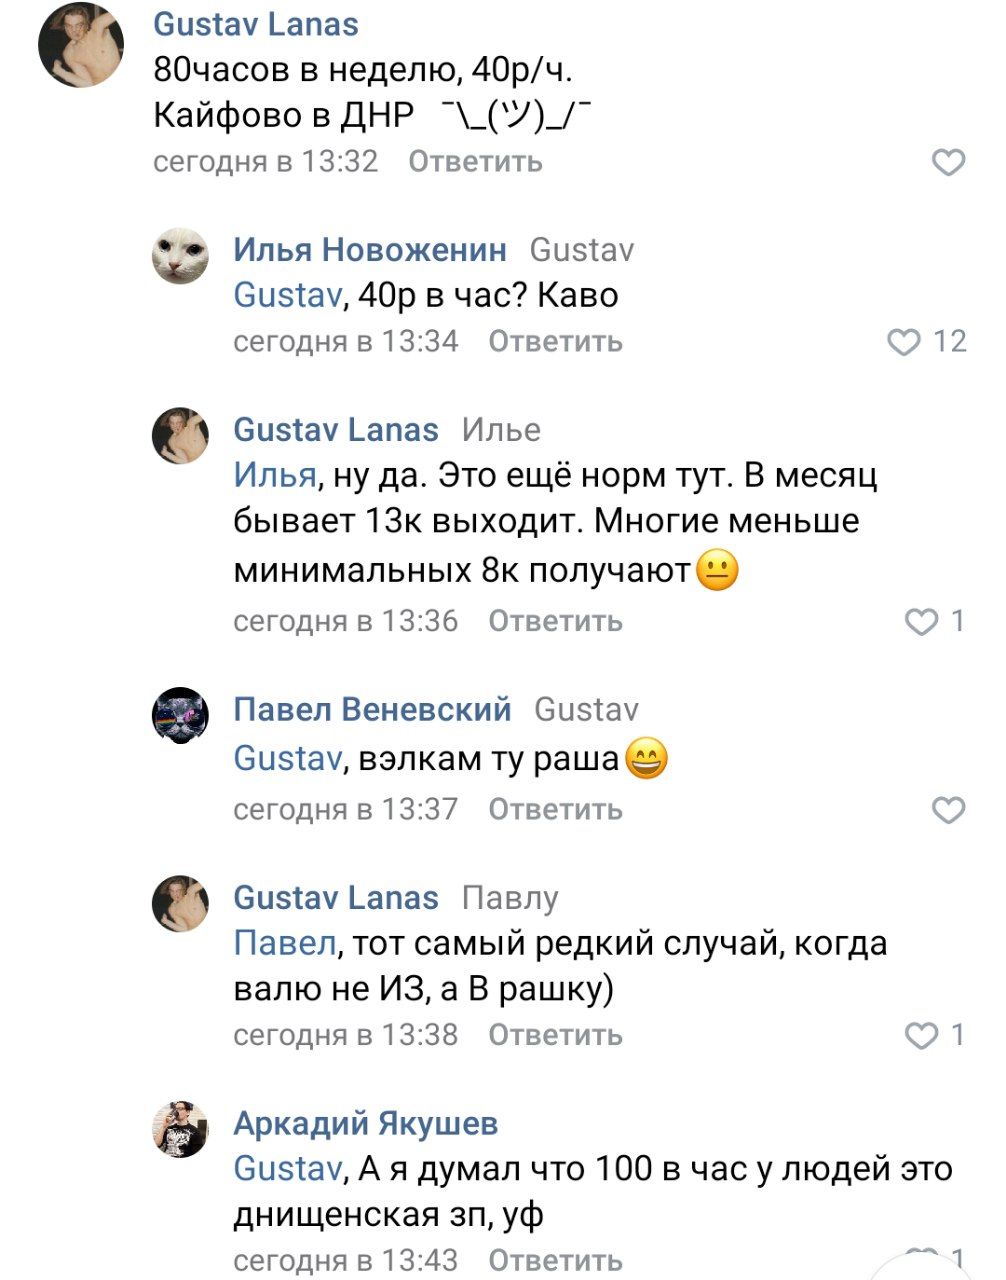This screenshot has height=1280, width=1006.
Task: Like Gustav's reply to Павлу
Action: coord(921,1035)
